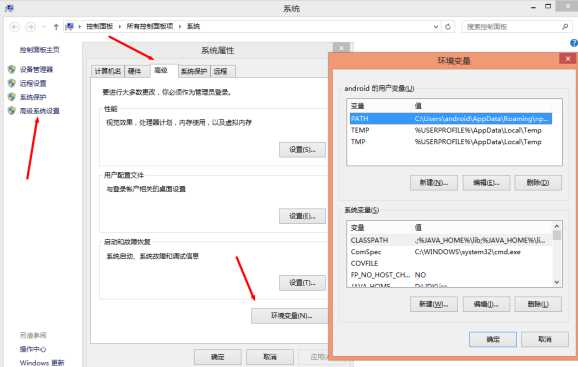This screenshot has width=578, height=367.
Task: Click 新建(W)... for system variables
Action: coord(434,304)
